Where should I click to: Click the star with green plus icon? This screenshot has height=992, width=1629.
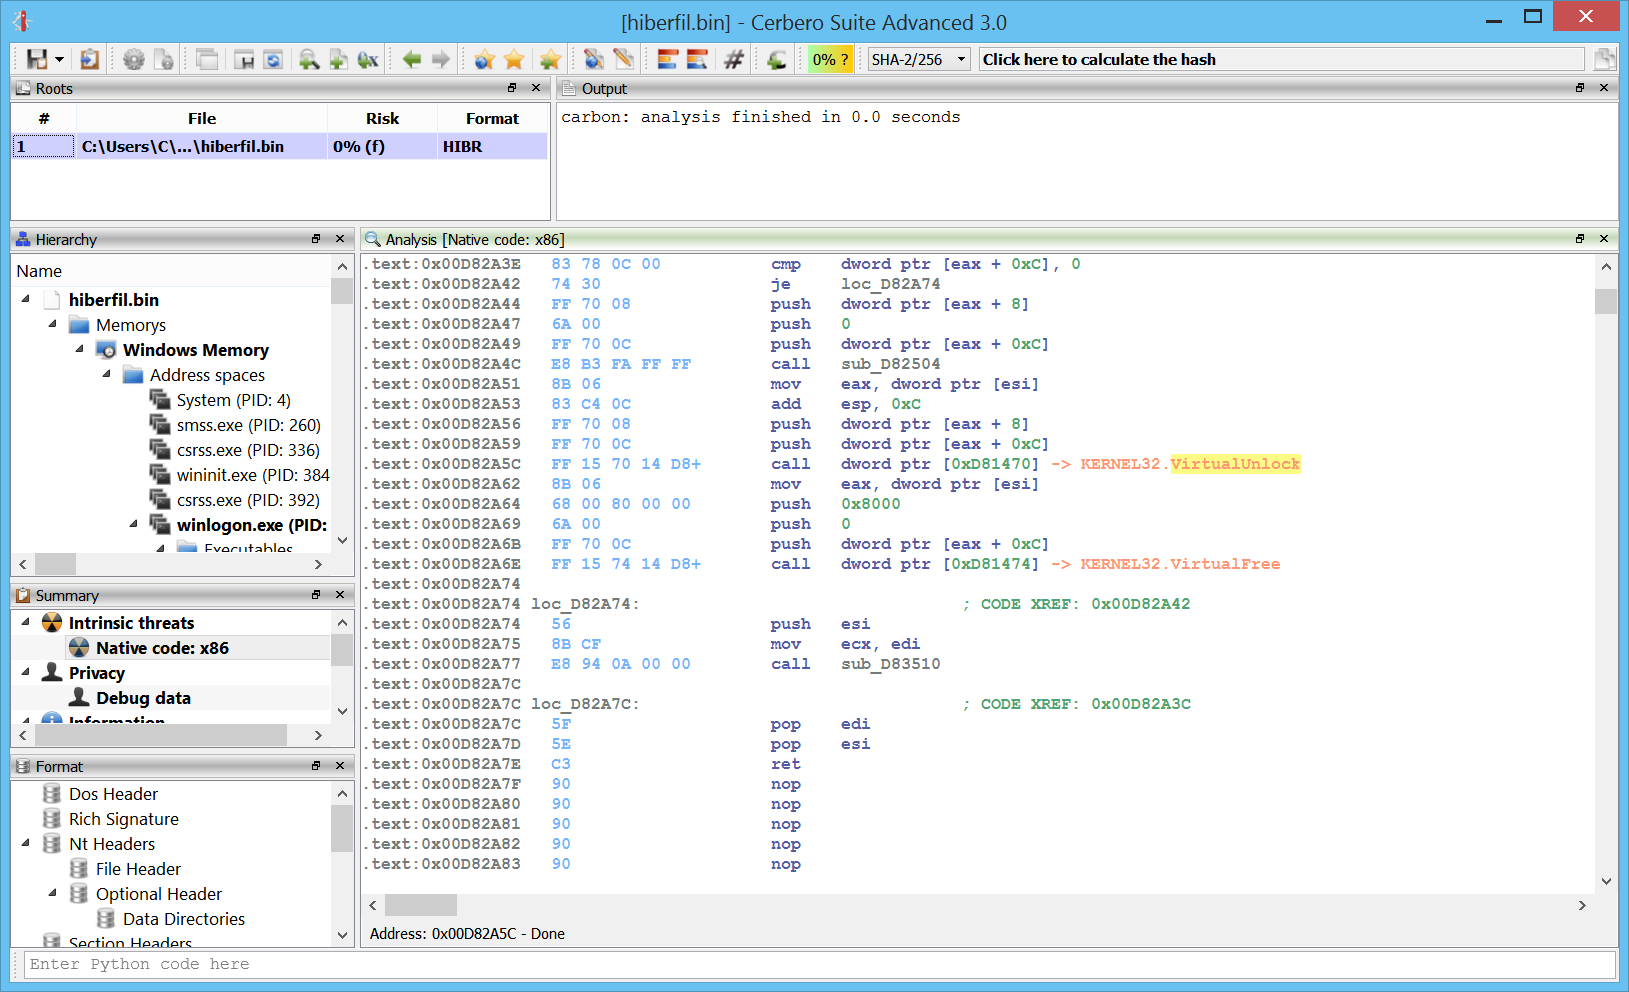(x=550, y=60)
